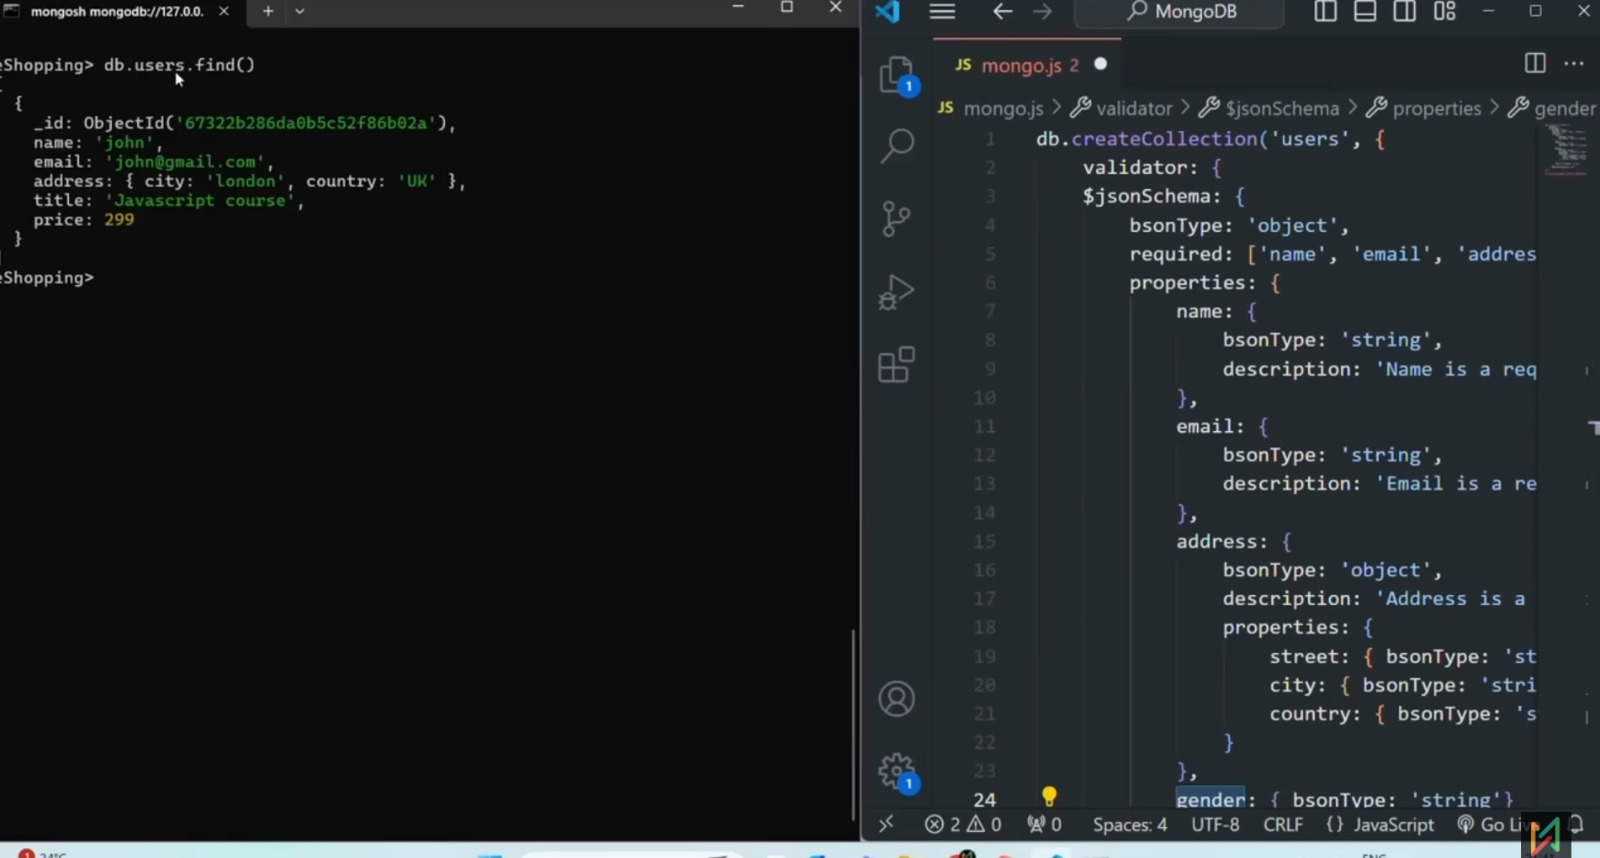Image resolution: width=1600 pixels, height=858 pixels.
Task: Open the notifications bell in status bar
Action: [x=1576, y=825]
